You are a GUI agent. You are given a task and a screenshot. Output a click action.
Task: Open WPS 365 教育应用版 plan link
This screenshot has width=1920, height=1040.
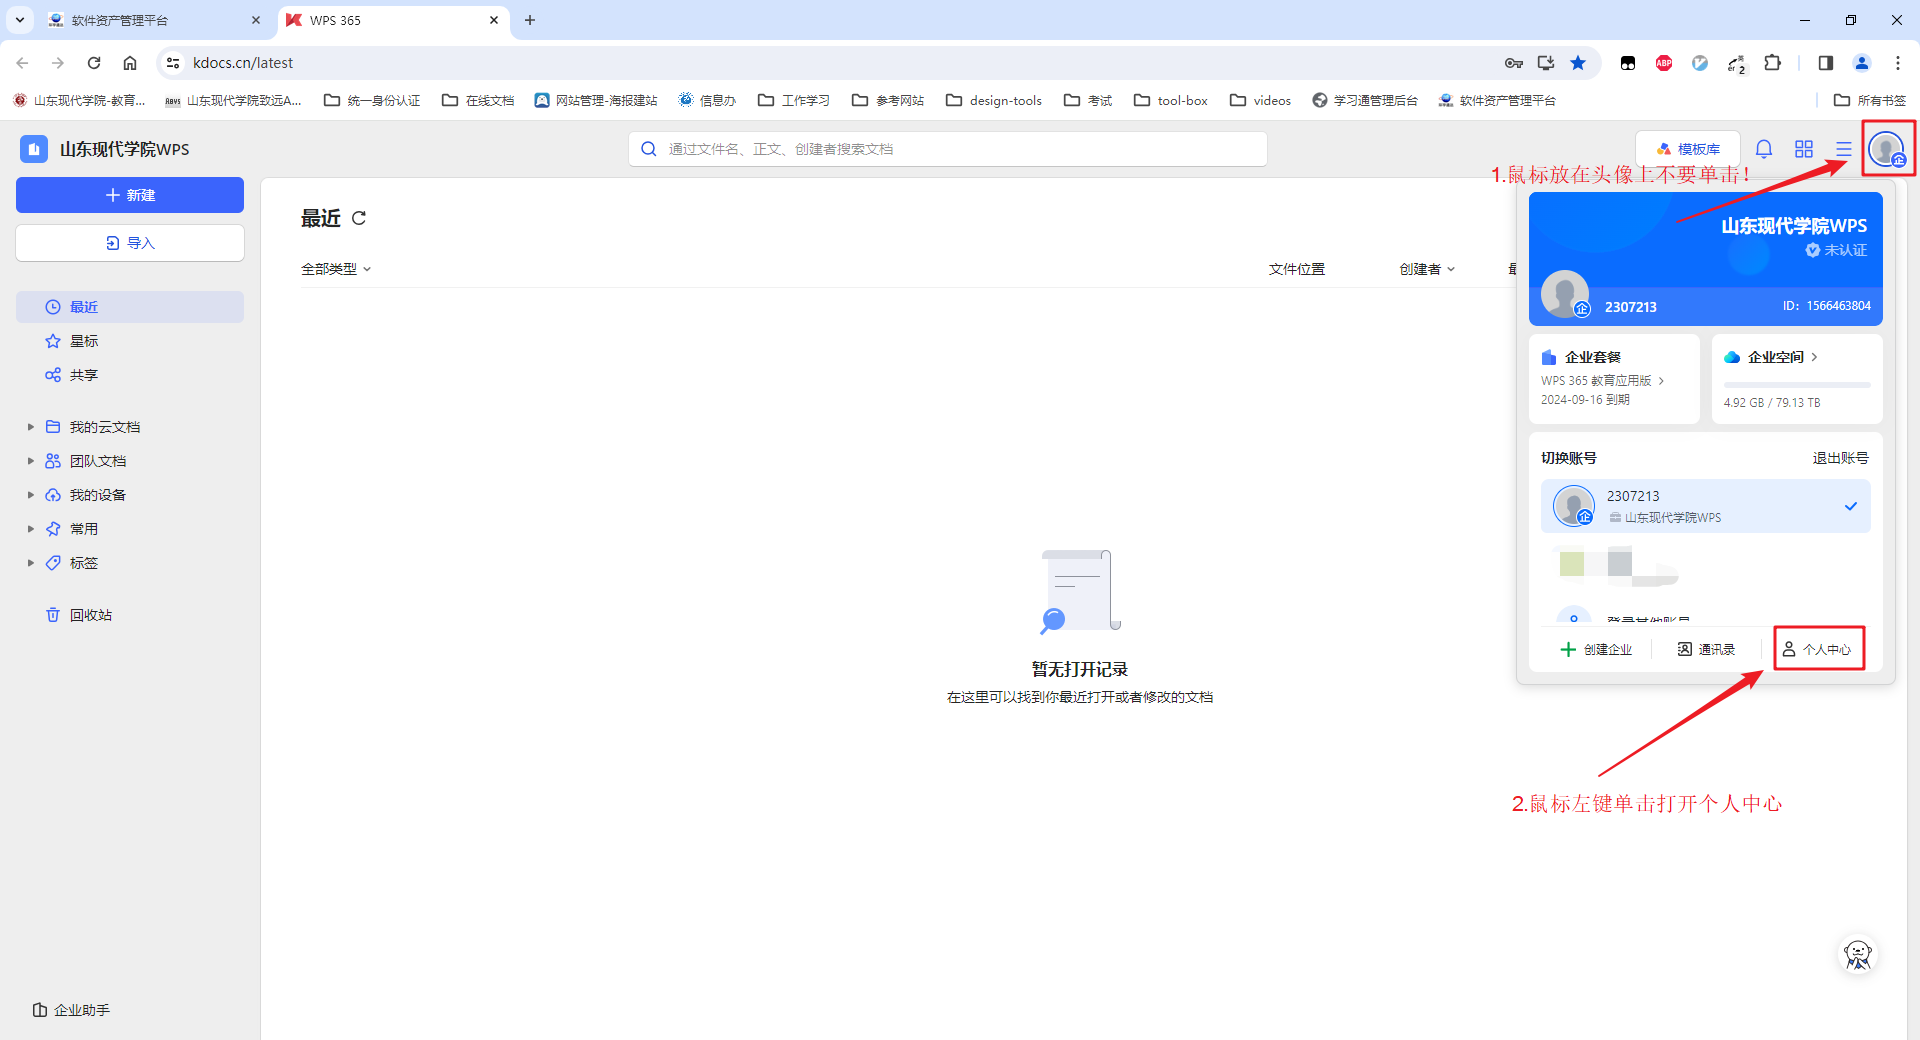point(1603,381)
